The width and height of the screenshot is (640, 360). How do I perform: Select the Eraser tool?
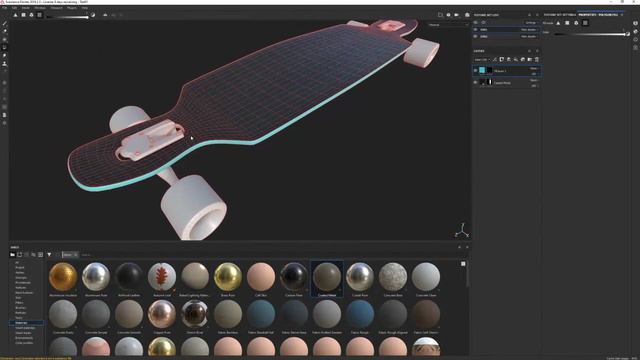pos(4,31)
